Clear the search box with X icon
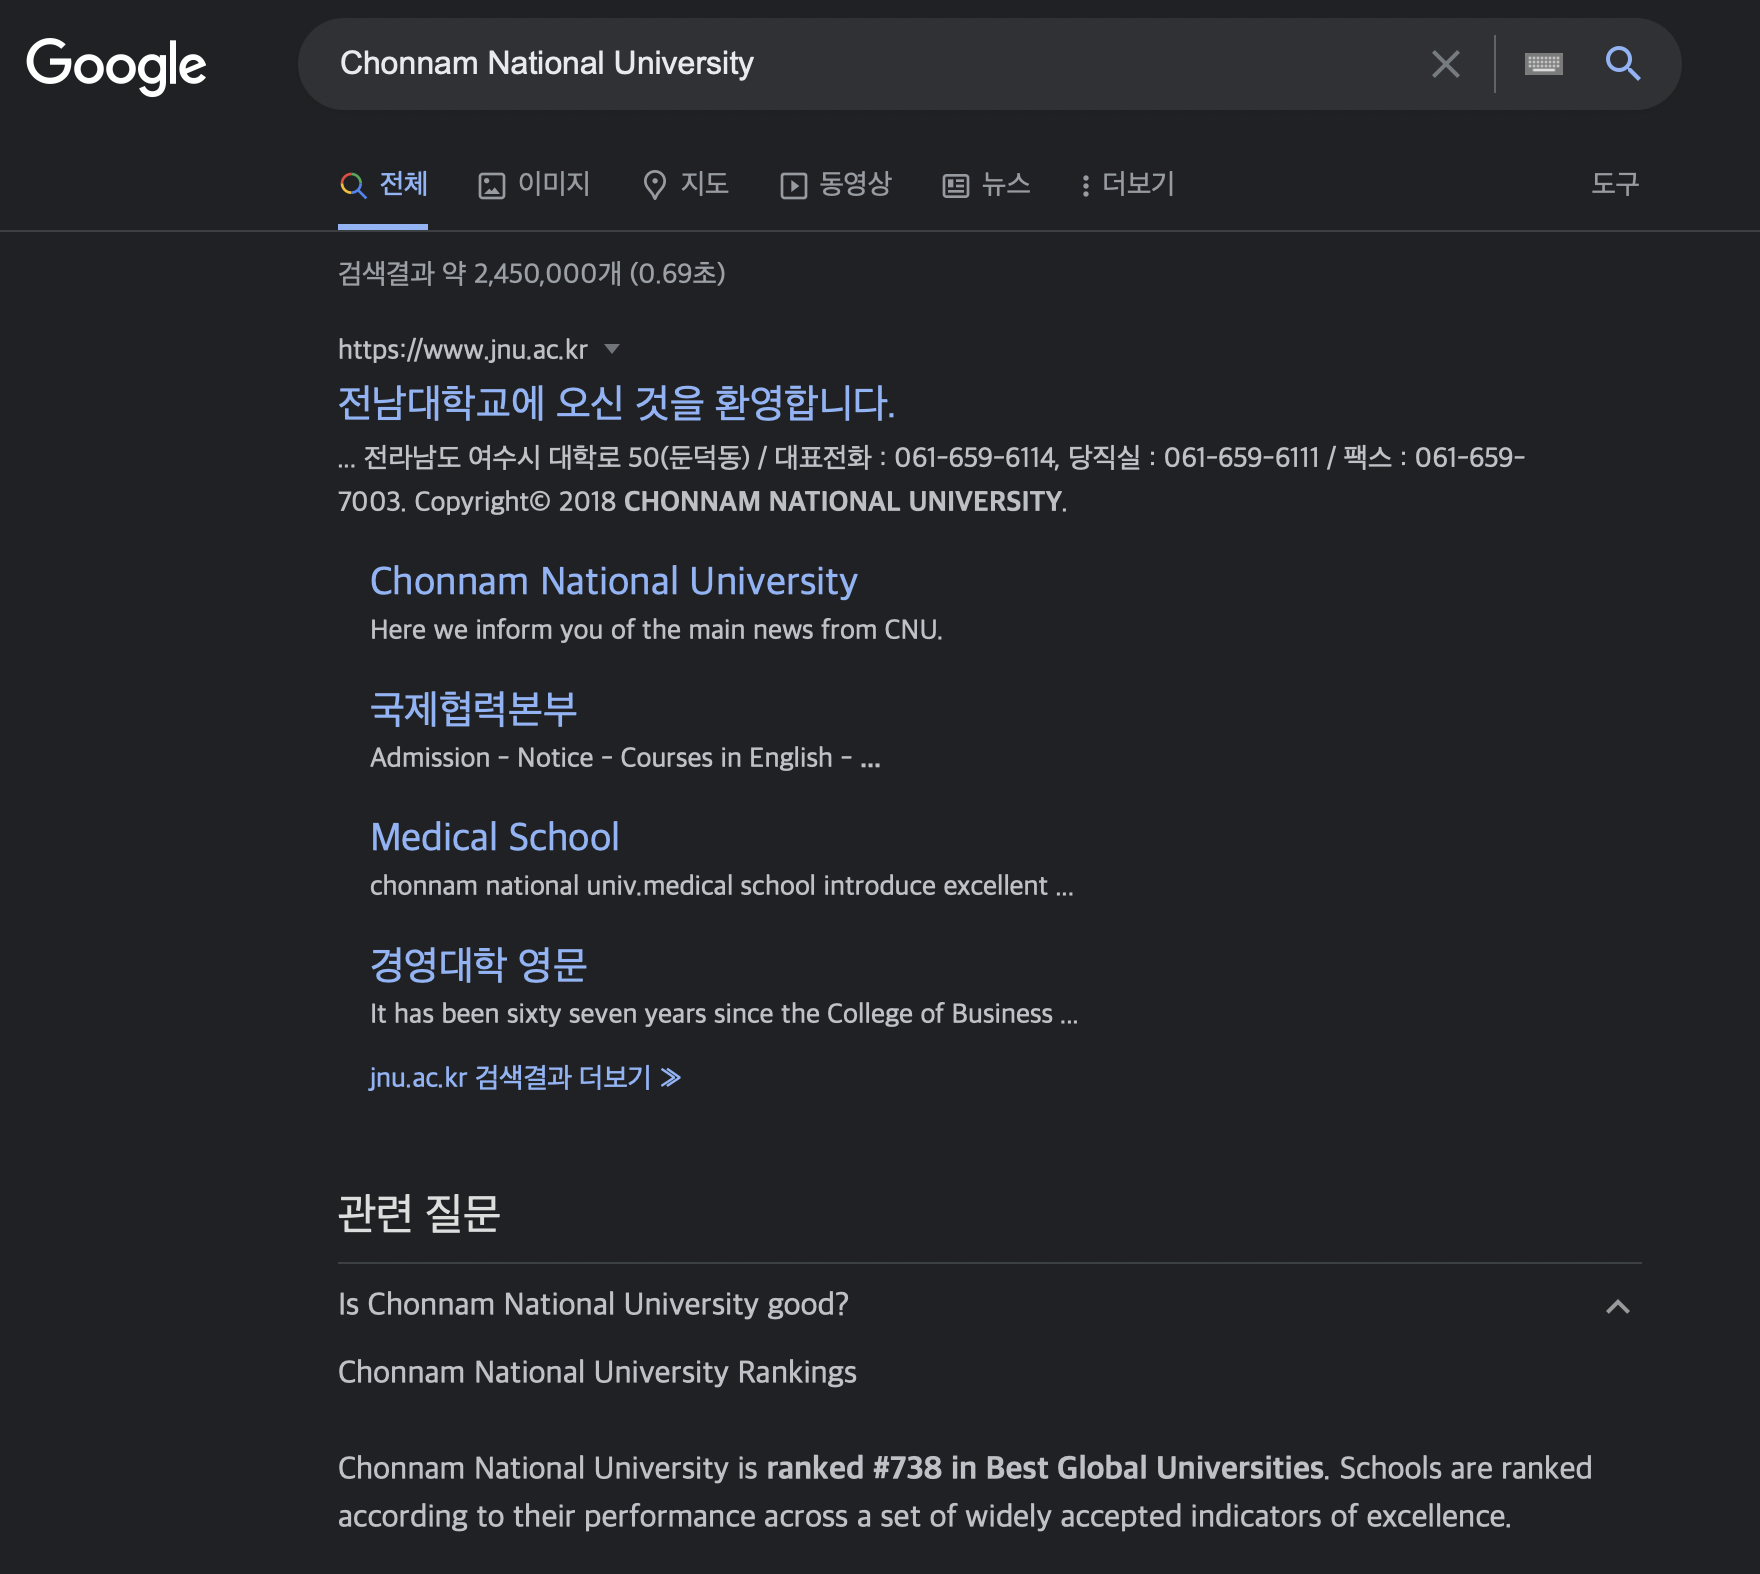1760x1574 pixels. coord(1445,64)
